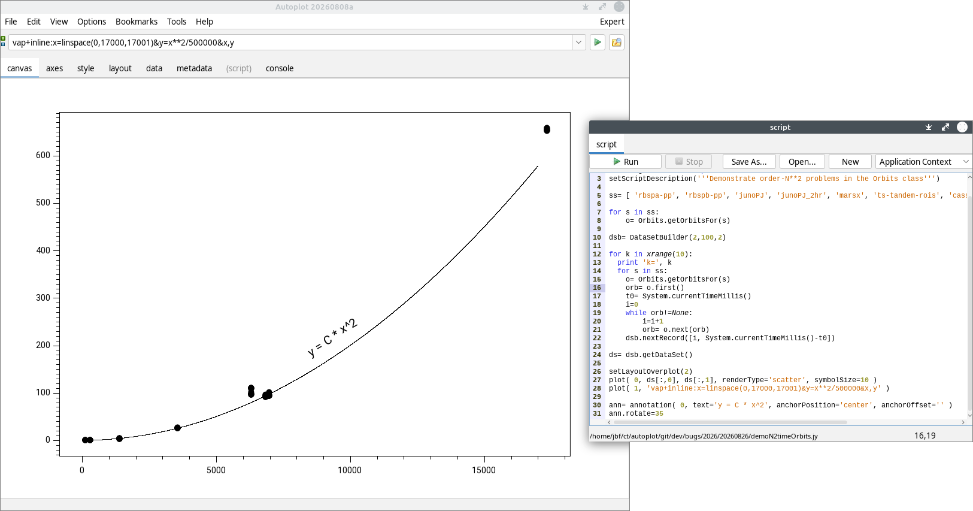Open the Help menu

click(x=204, y=21)
